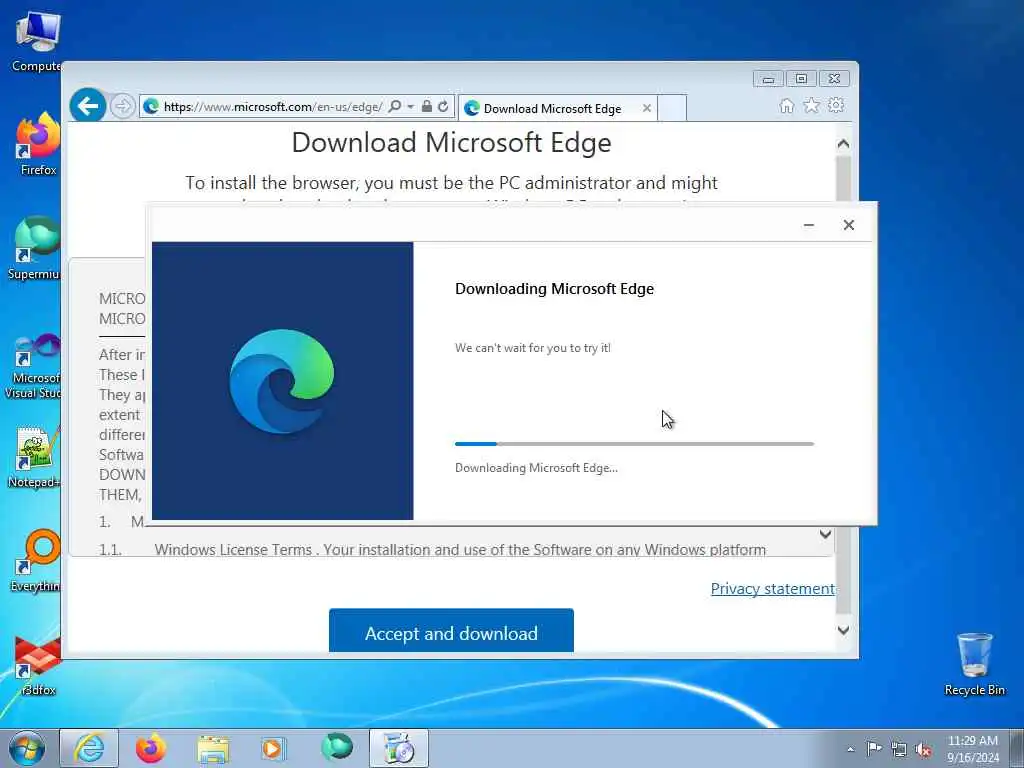Close the Download Microsoft Edge tab
This screenshot has height=768, width=1024.
647,108
